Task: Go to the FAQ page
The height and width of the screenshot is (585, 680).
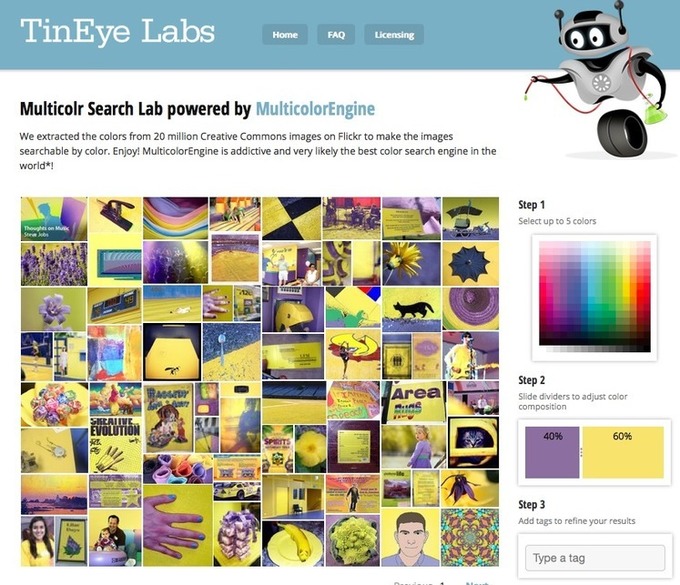Action: pos(336,35)
